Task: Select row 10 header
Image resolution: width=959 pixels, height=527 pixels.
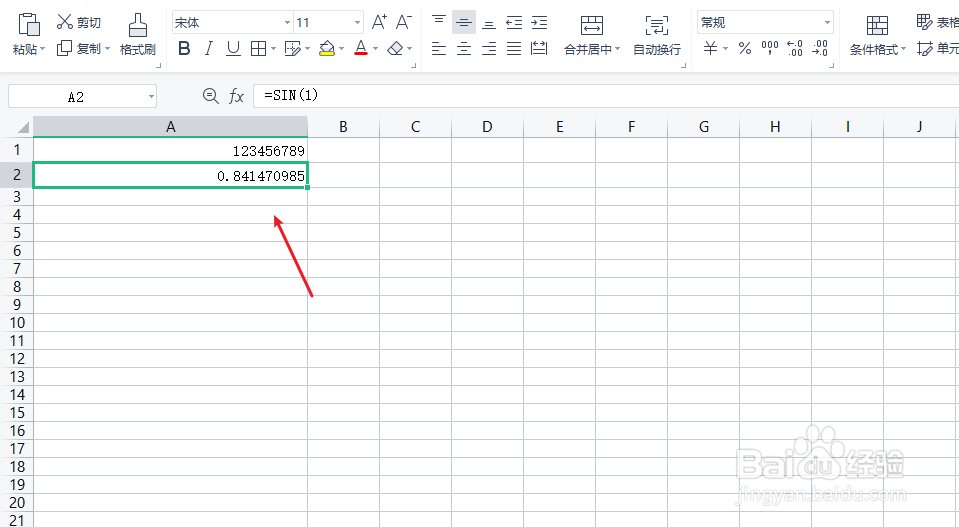Action: point(17,323)
